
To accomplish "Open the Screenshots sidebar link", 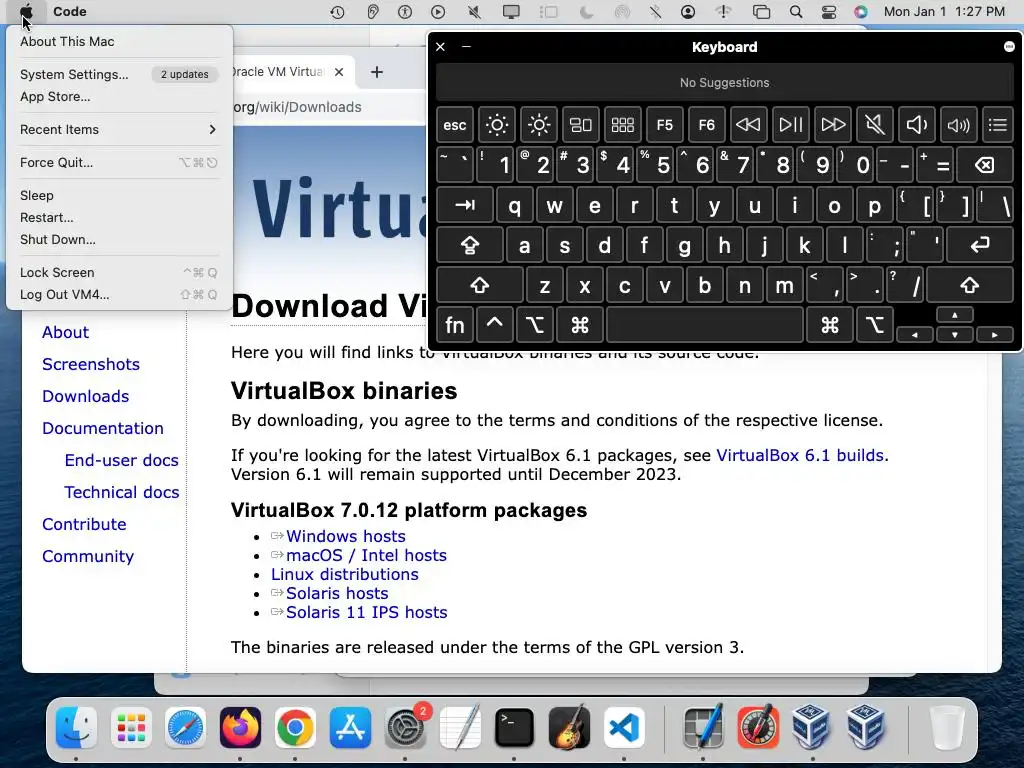I will (91, 364).
